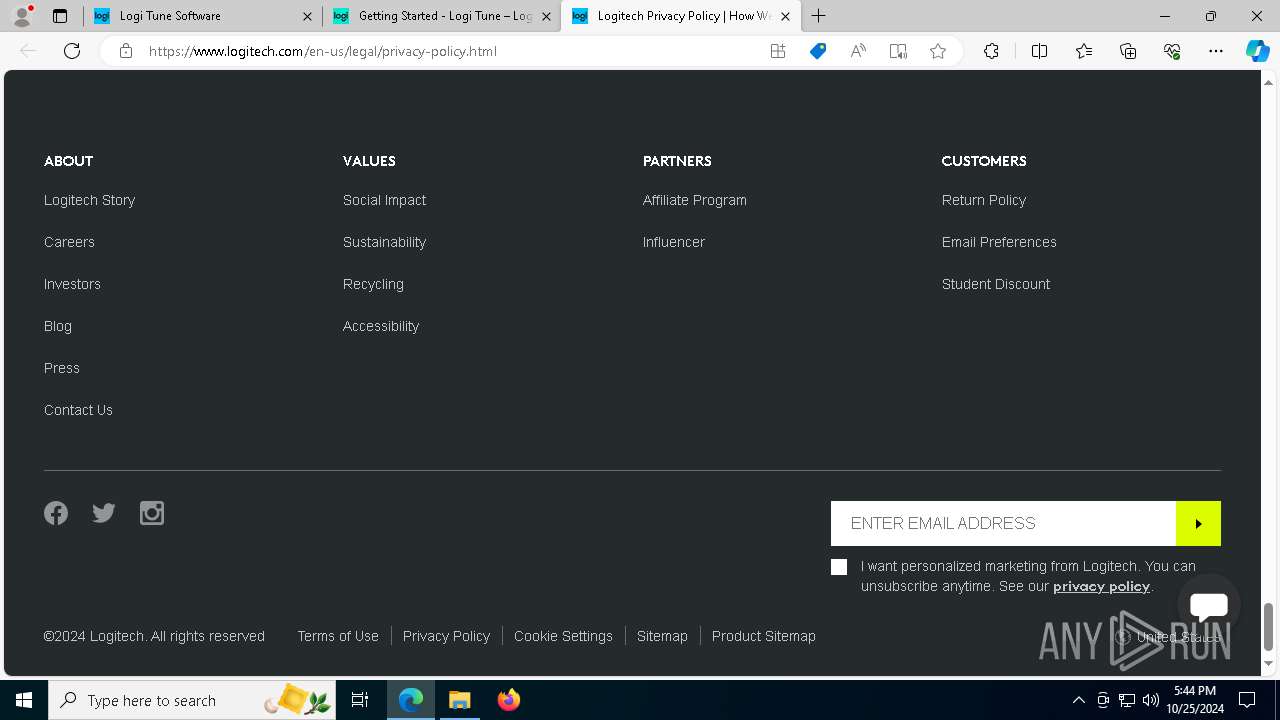Open Terms of Use footer link
The width and height of the screenshot is (1280, 720).
(x=338, y=636)
